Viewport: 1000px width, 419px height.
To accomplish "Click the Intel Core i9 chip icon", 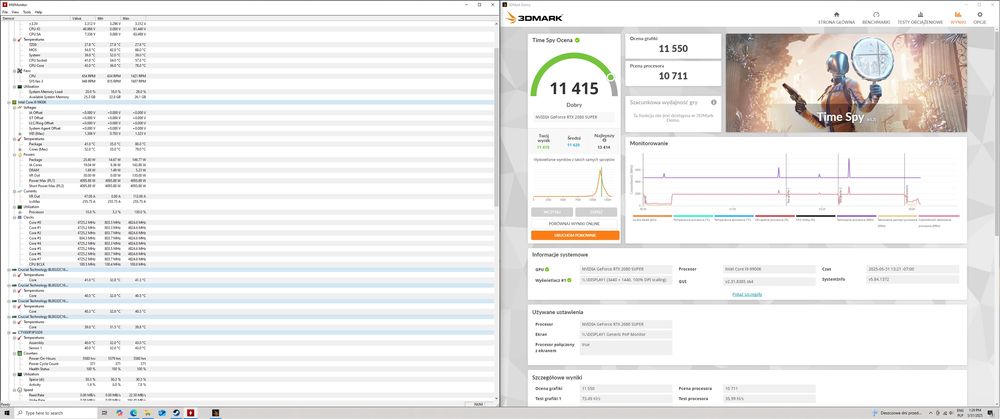I will coord(14,102).
